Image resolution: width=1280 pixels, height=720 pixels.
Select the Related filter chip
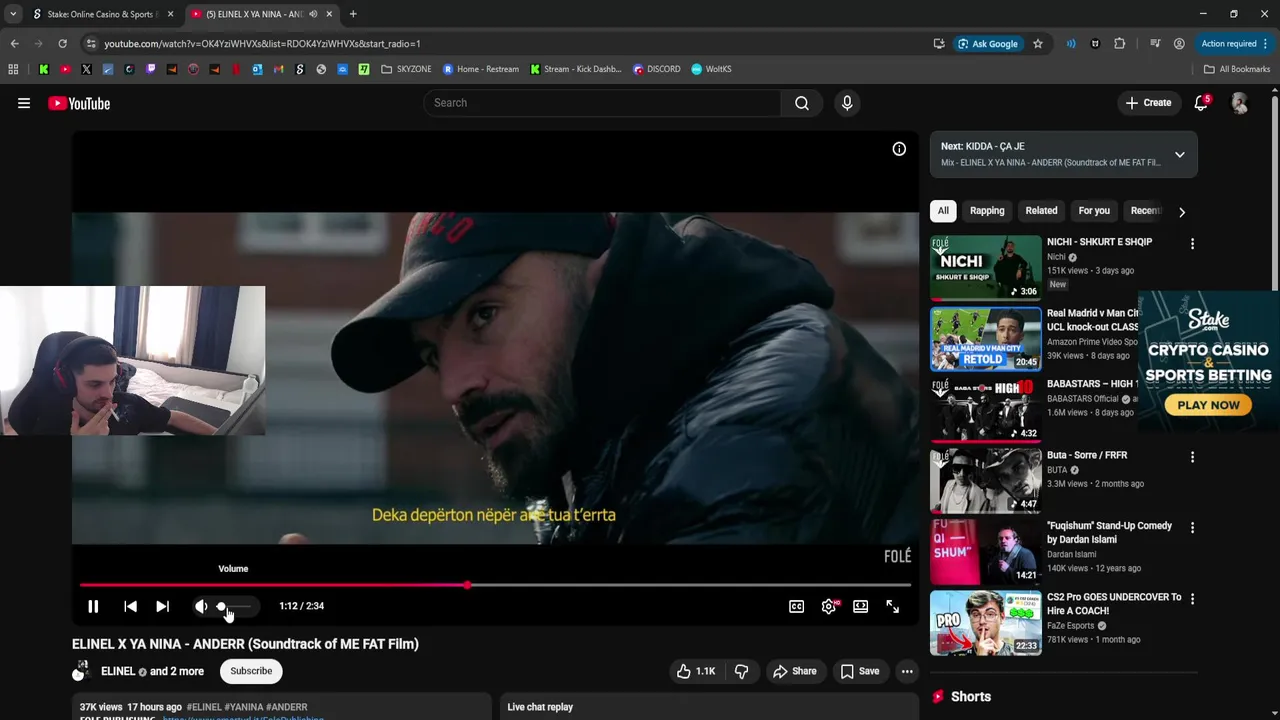click(1041, 211)
